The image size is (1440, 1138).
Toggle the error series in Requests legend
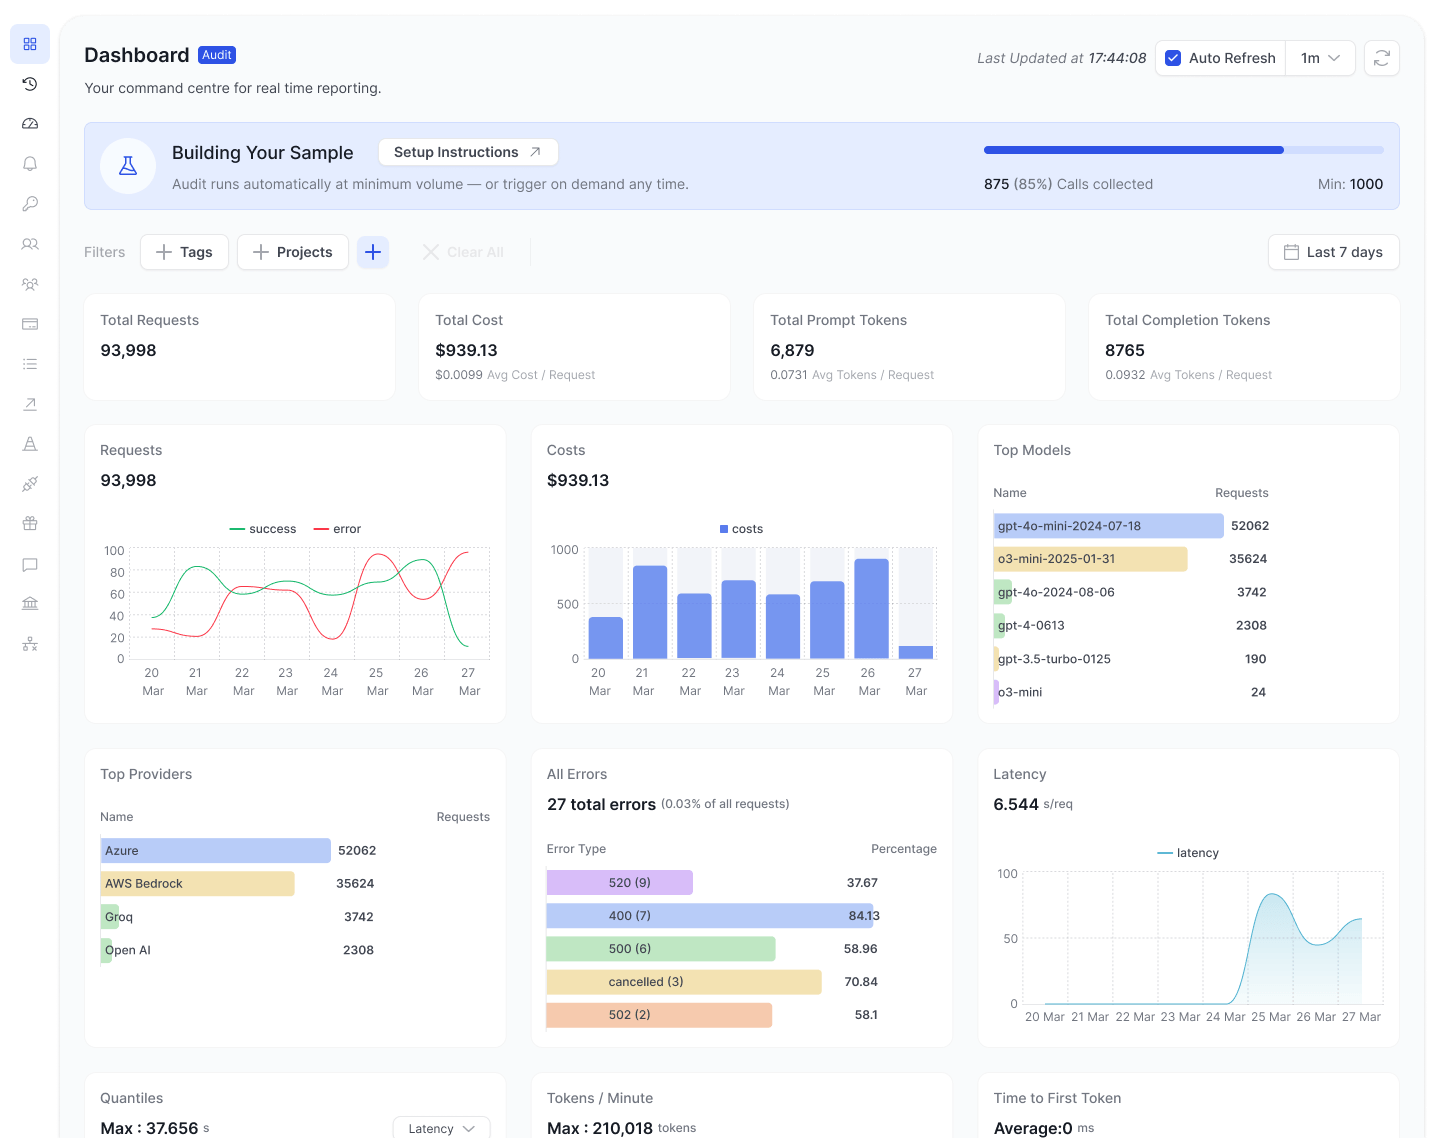(337, 529)
